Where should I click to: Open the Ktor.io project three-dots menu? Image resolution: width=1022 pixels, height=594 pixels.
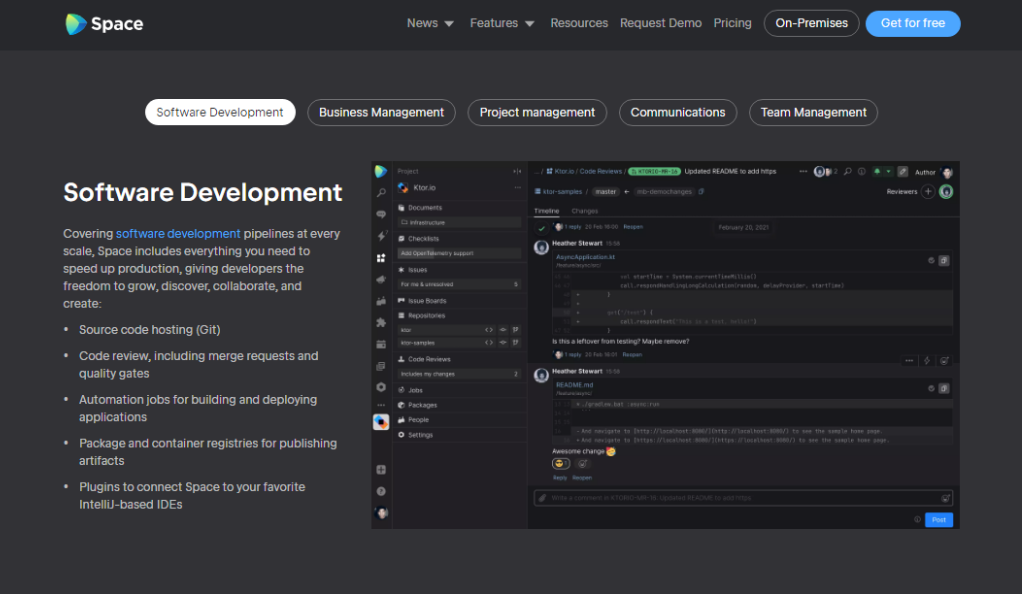point(518,188)
